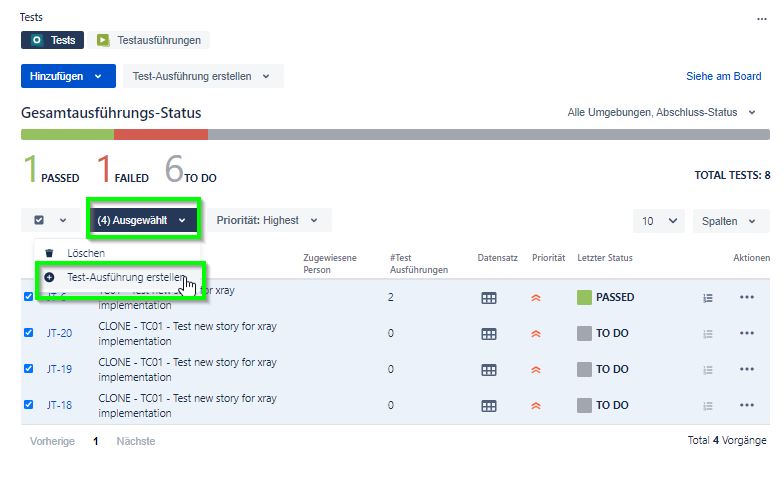
Task: Click the highest priority icon in the JT-18 row
Action: (536, 406)
